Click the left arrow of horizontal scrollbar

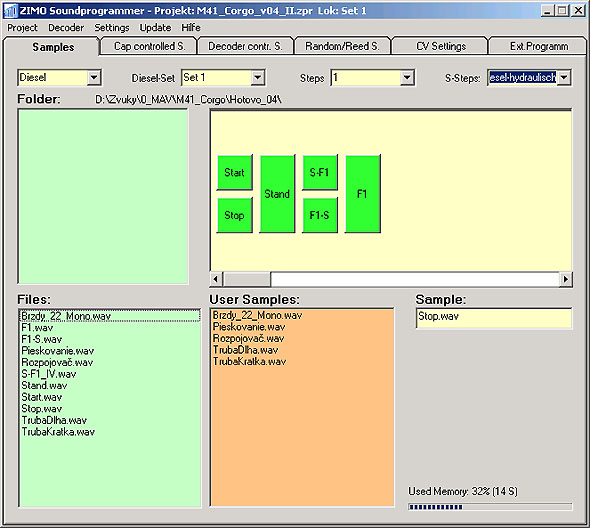(216, 279)
